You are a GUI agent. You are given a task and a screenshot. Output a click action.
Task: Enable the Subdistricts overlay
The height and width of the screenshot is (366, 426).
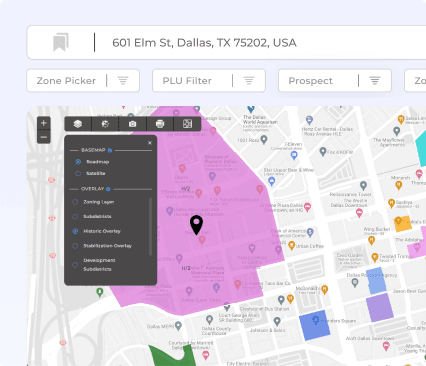(x=75, y=217)
